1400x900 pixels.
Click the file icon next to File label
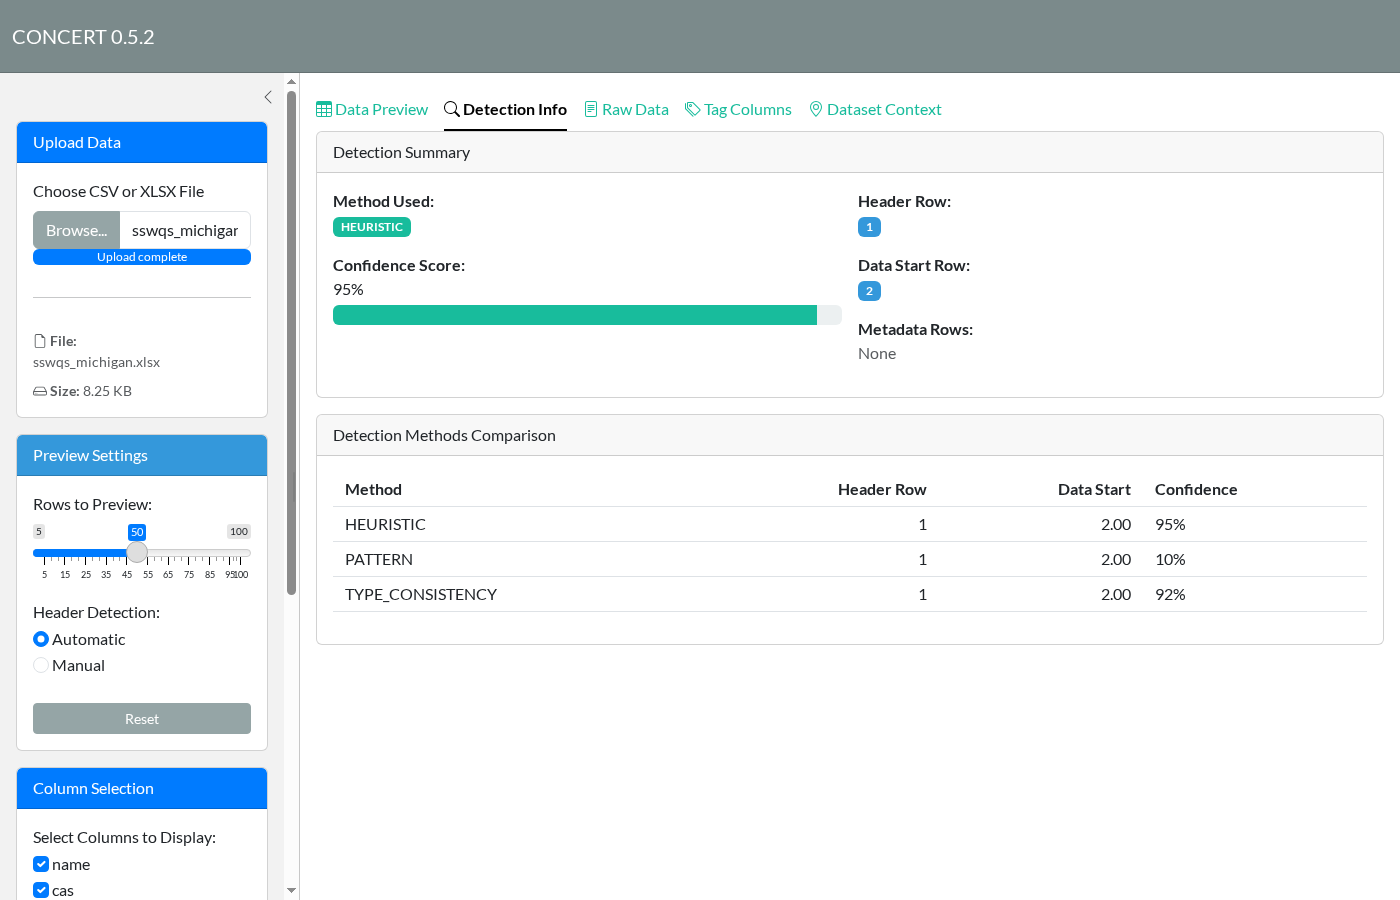[40, 341]
